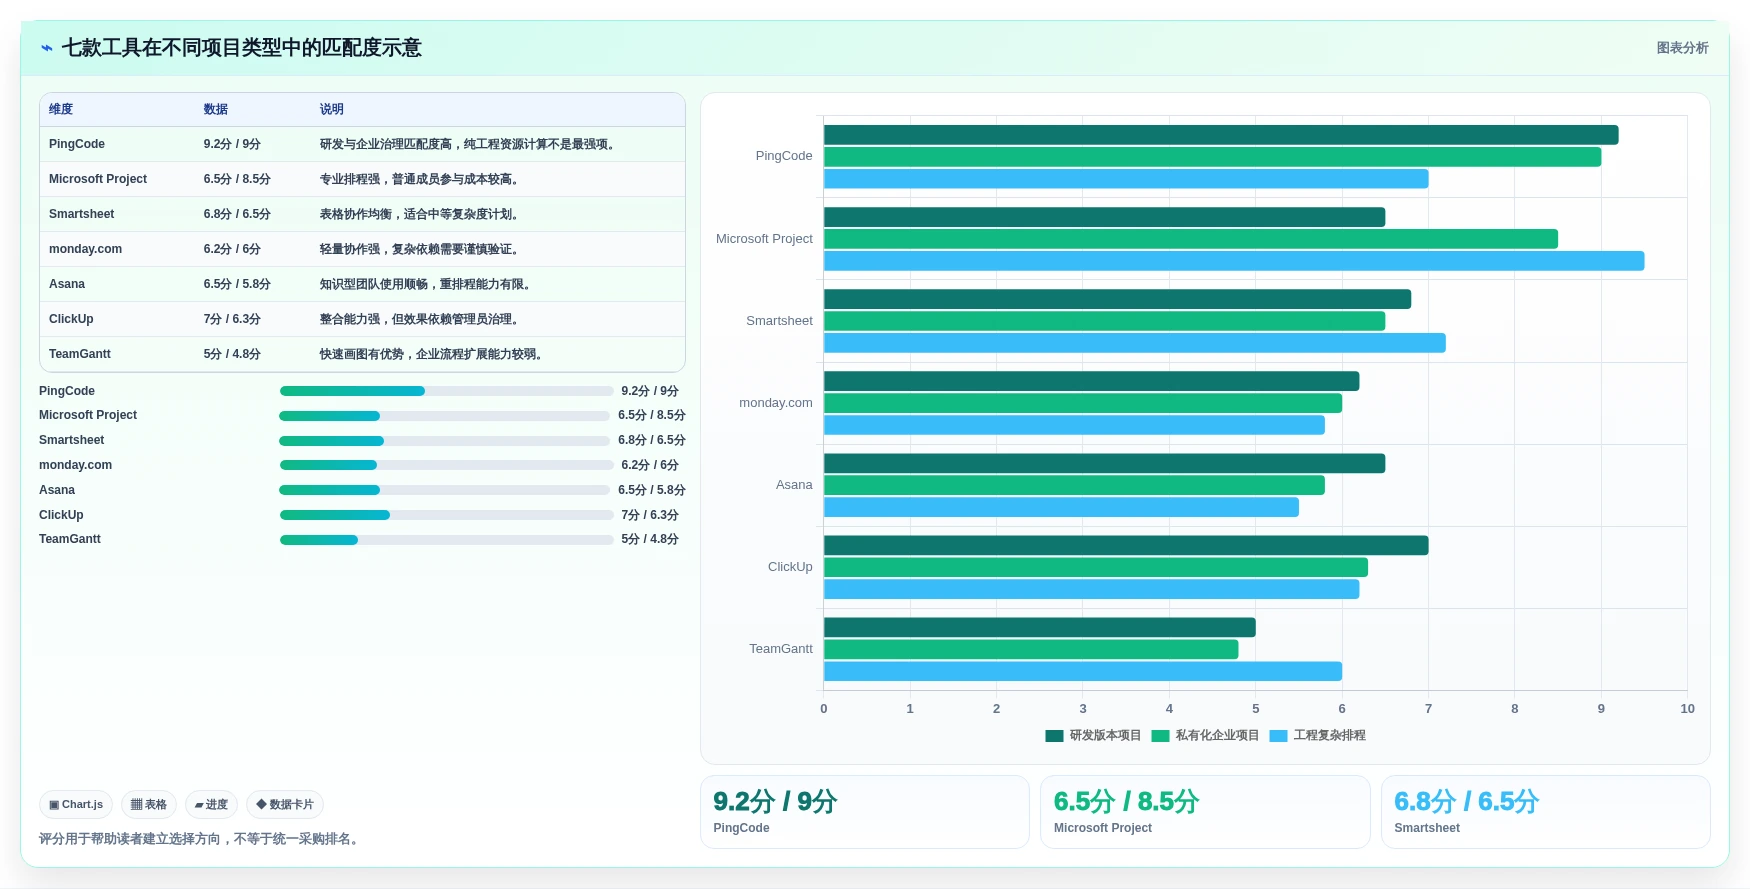The width and height of the screenshot is (1750, 889).
Task: Select the ClickUp table cell
Action: (x=71, y=319)
